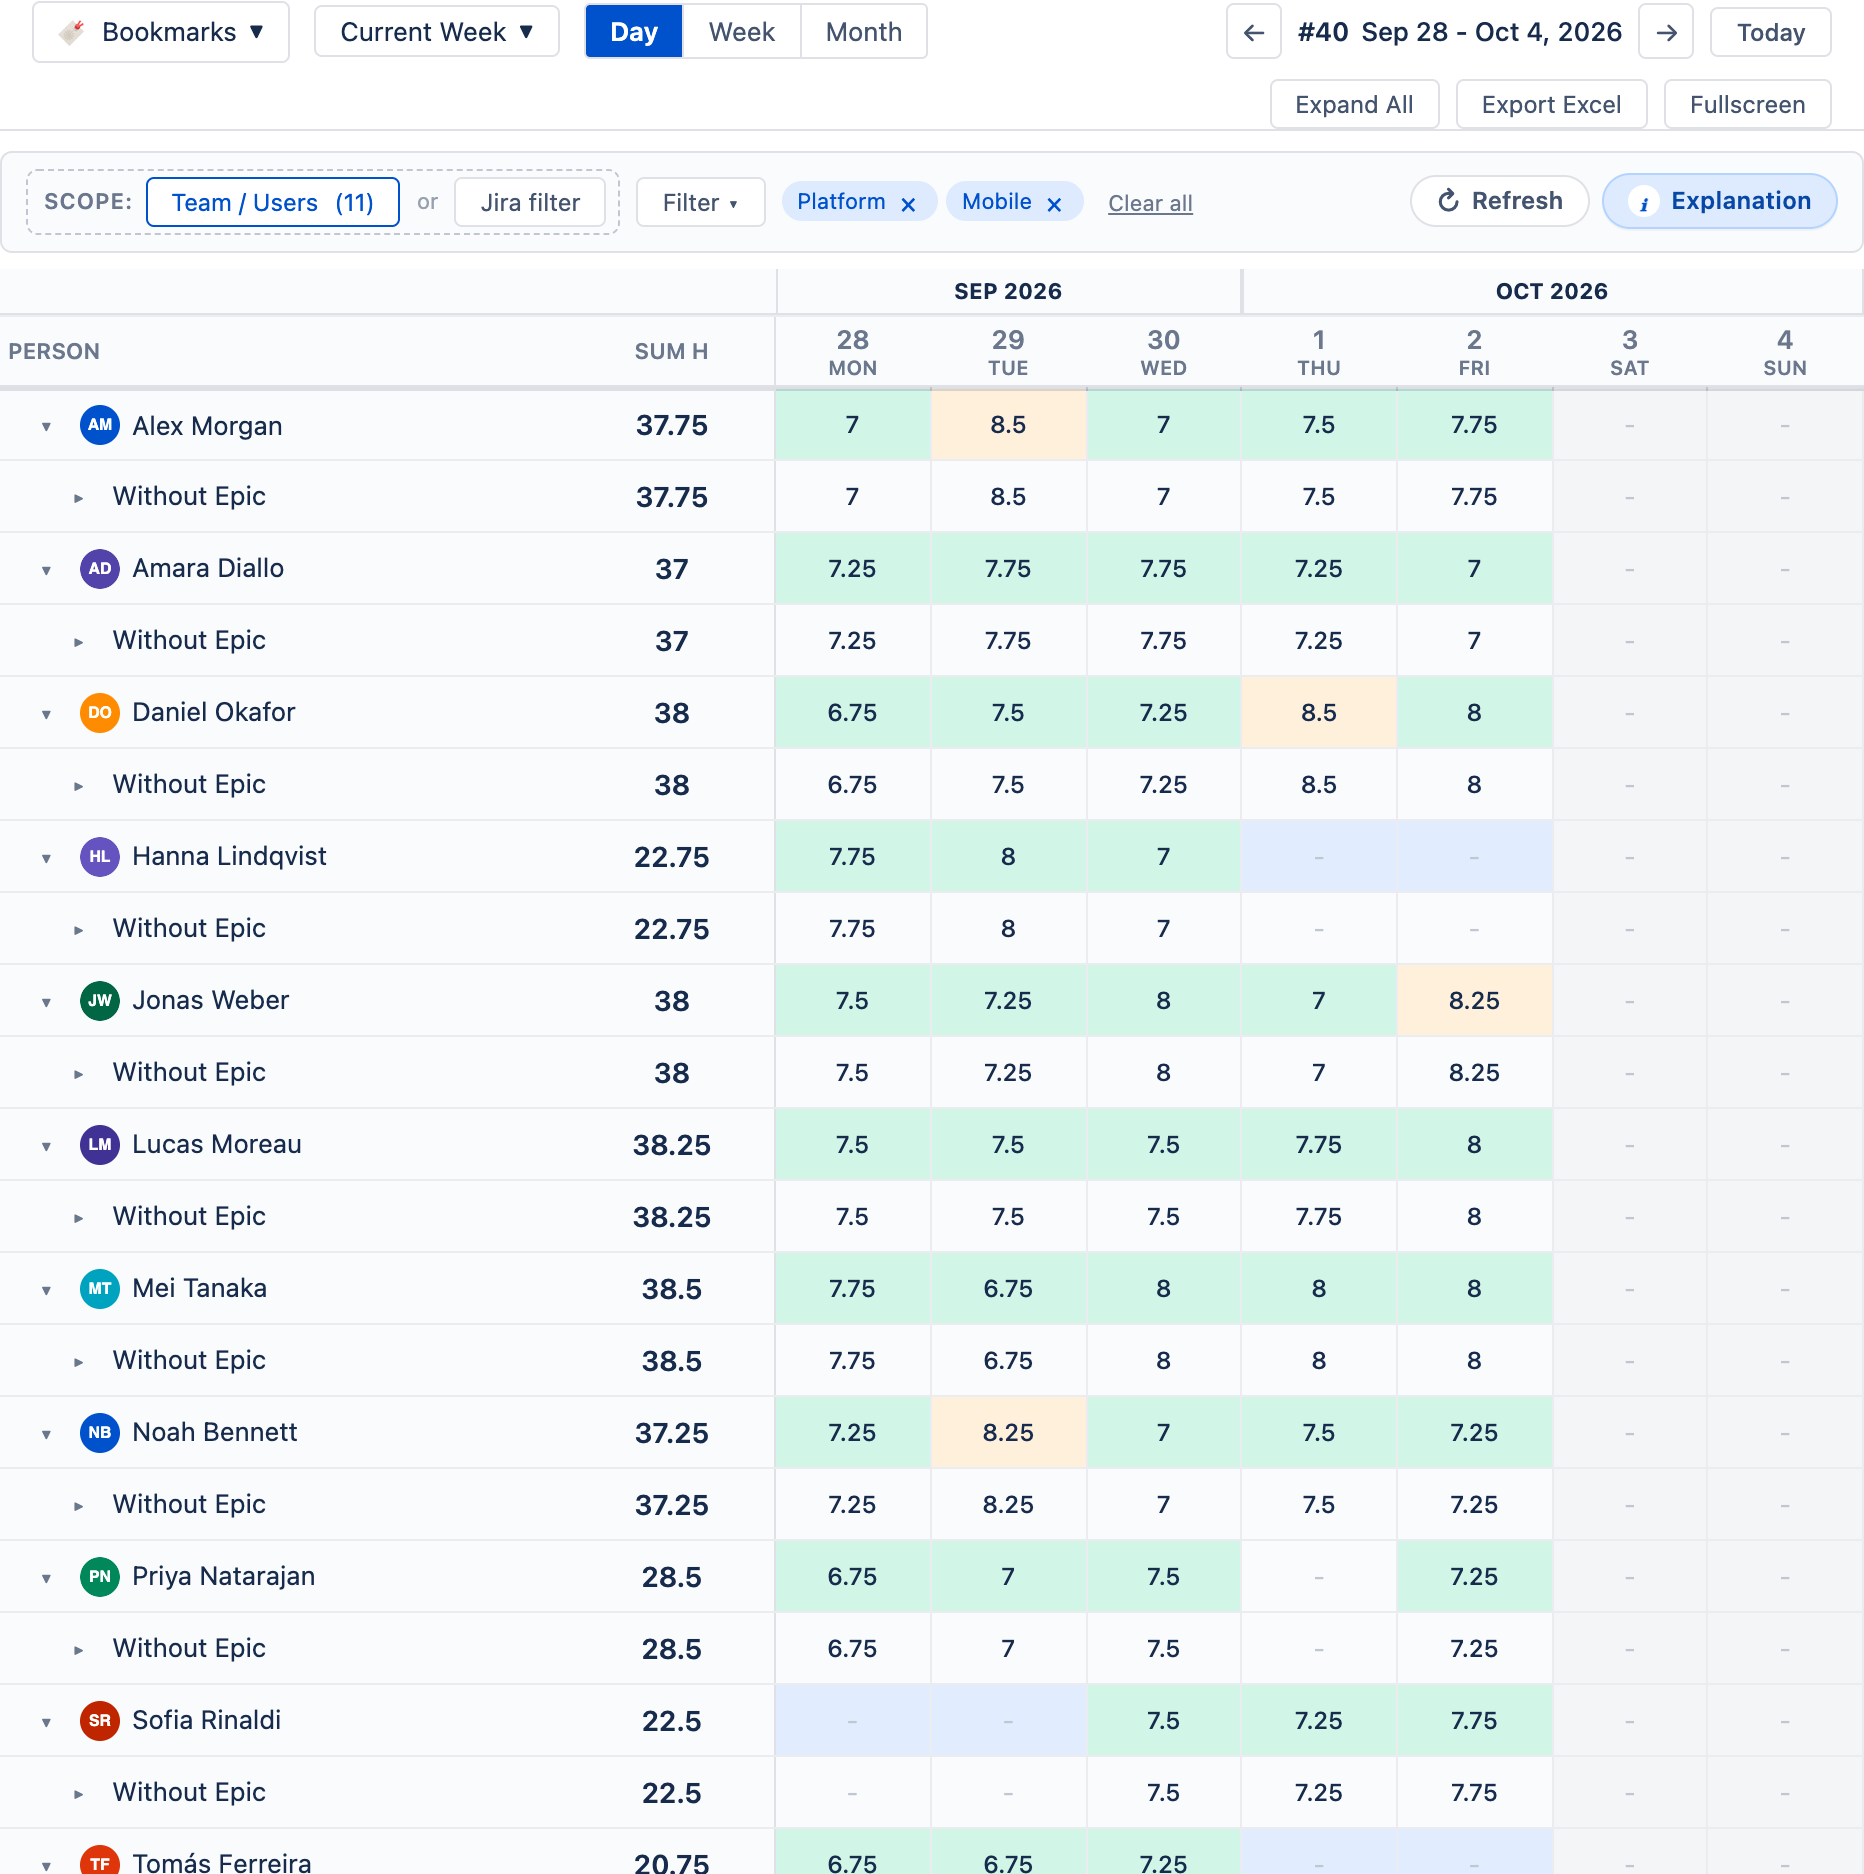Select Team / Users scope
Viewport: 1864px width, 1874px height.
coord(273,203)
